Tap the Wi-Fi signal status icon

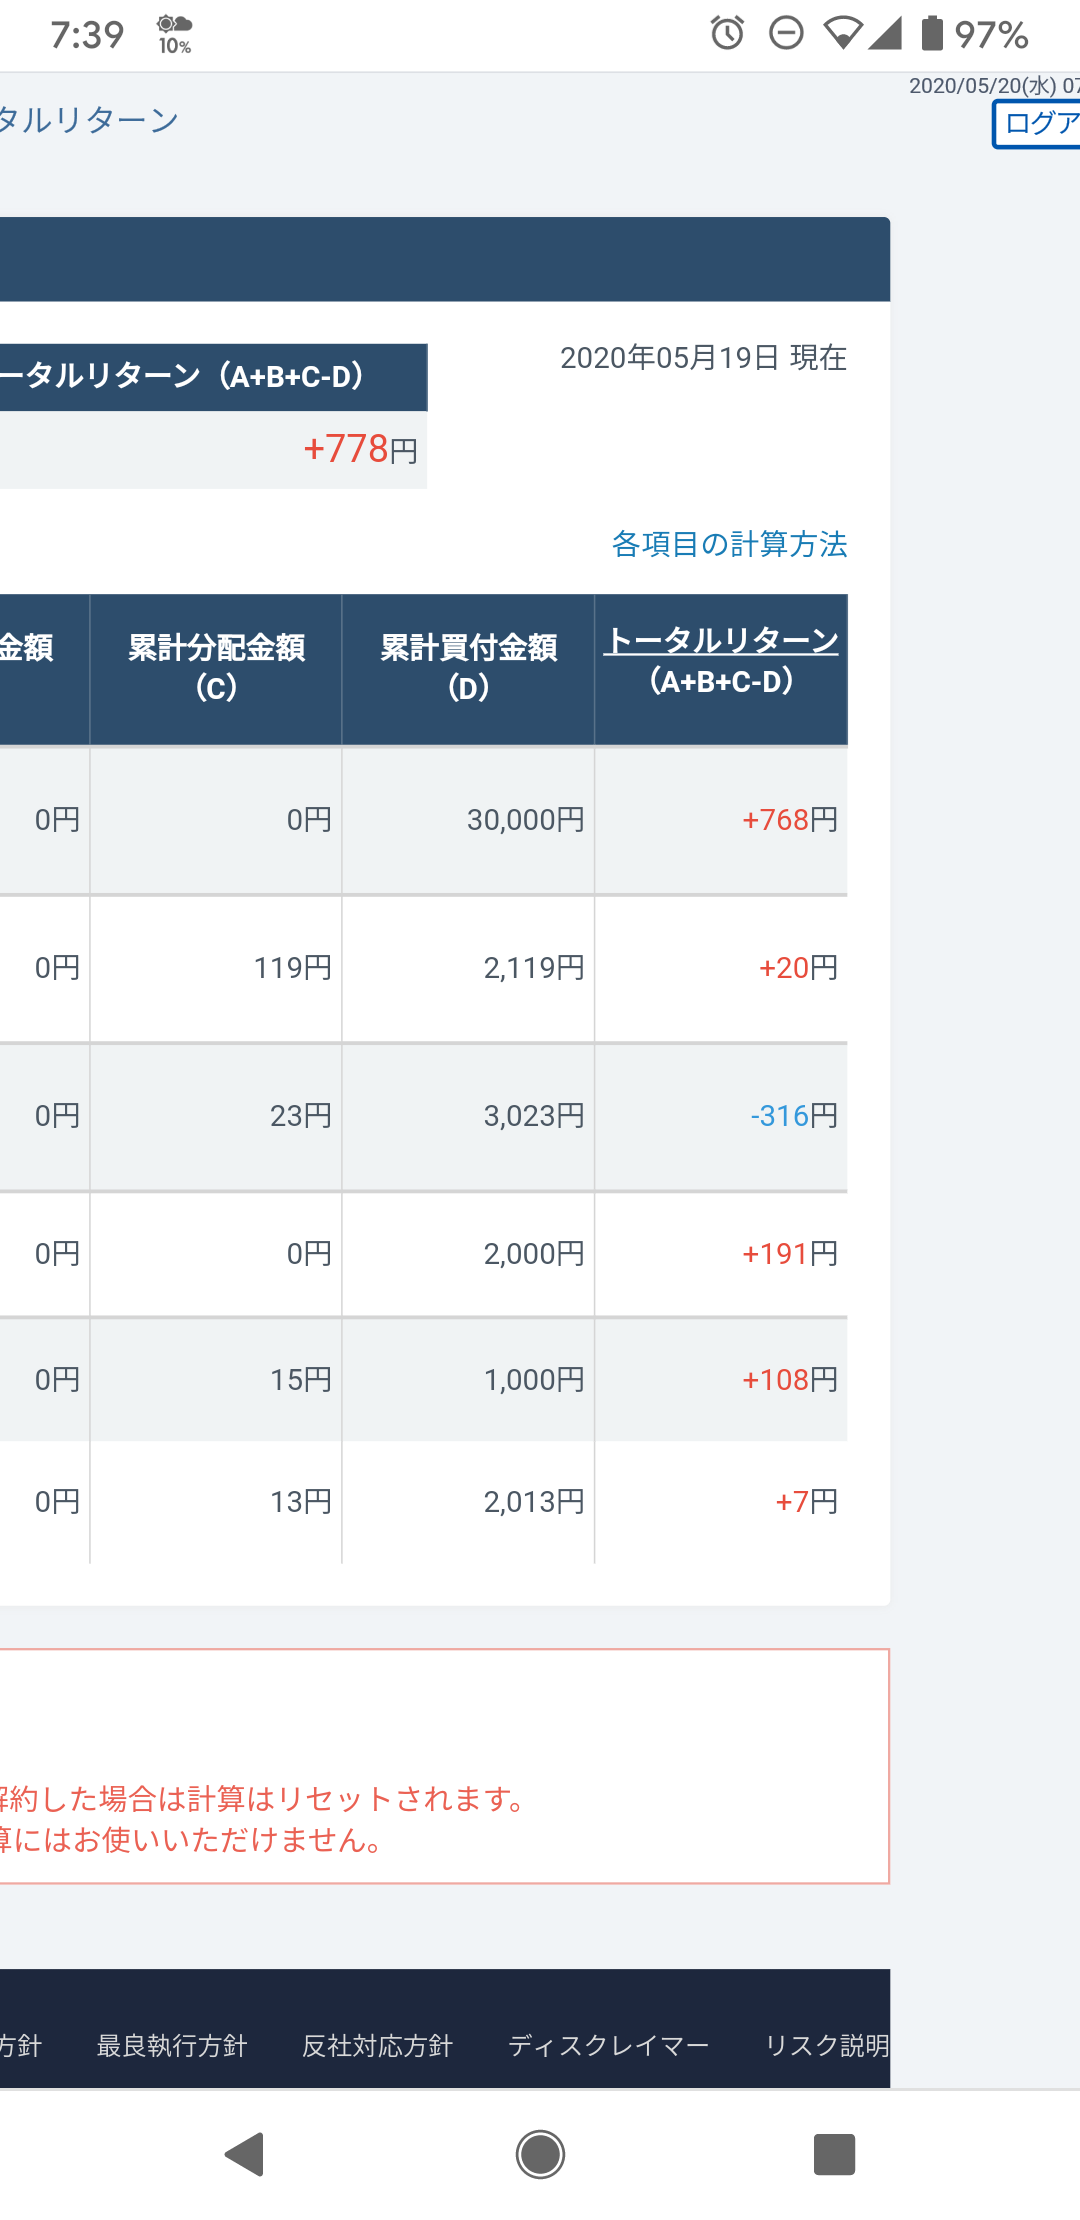[843, 33]
